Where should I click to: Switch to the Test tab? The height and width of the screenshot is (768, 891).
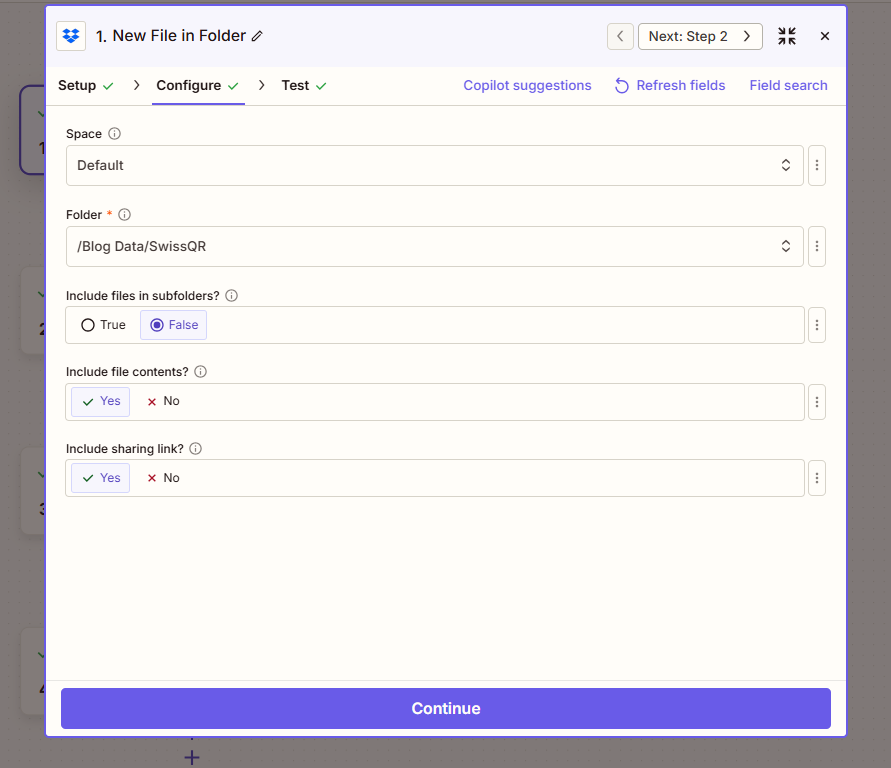(x=295, y=85)
